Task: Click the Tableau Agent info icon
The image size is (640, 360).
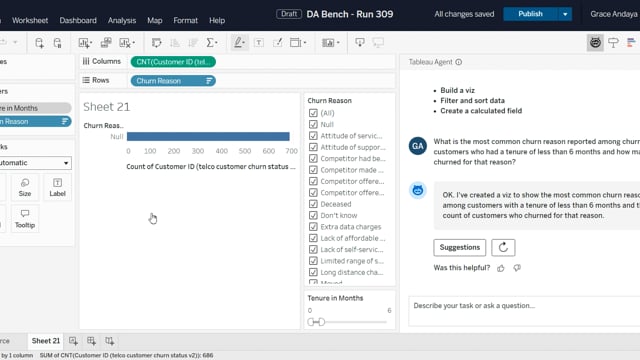Action: [x=459, y=62]
